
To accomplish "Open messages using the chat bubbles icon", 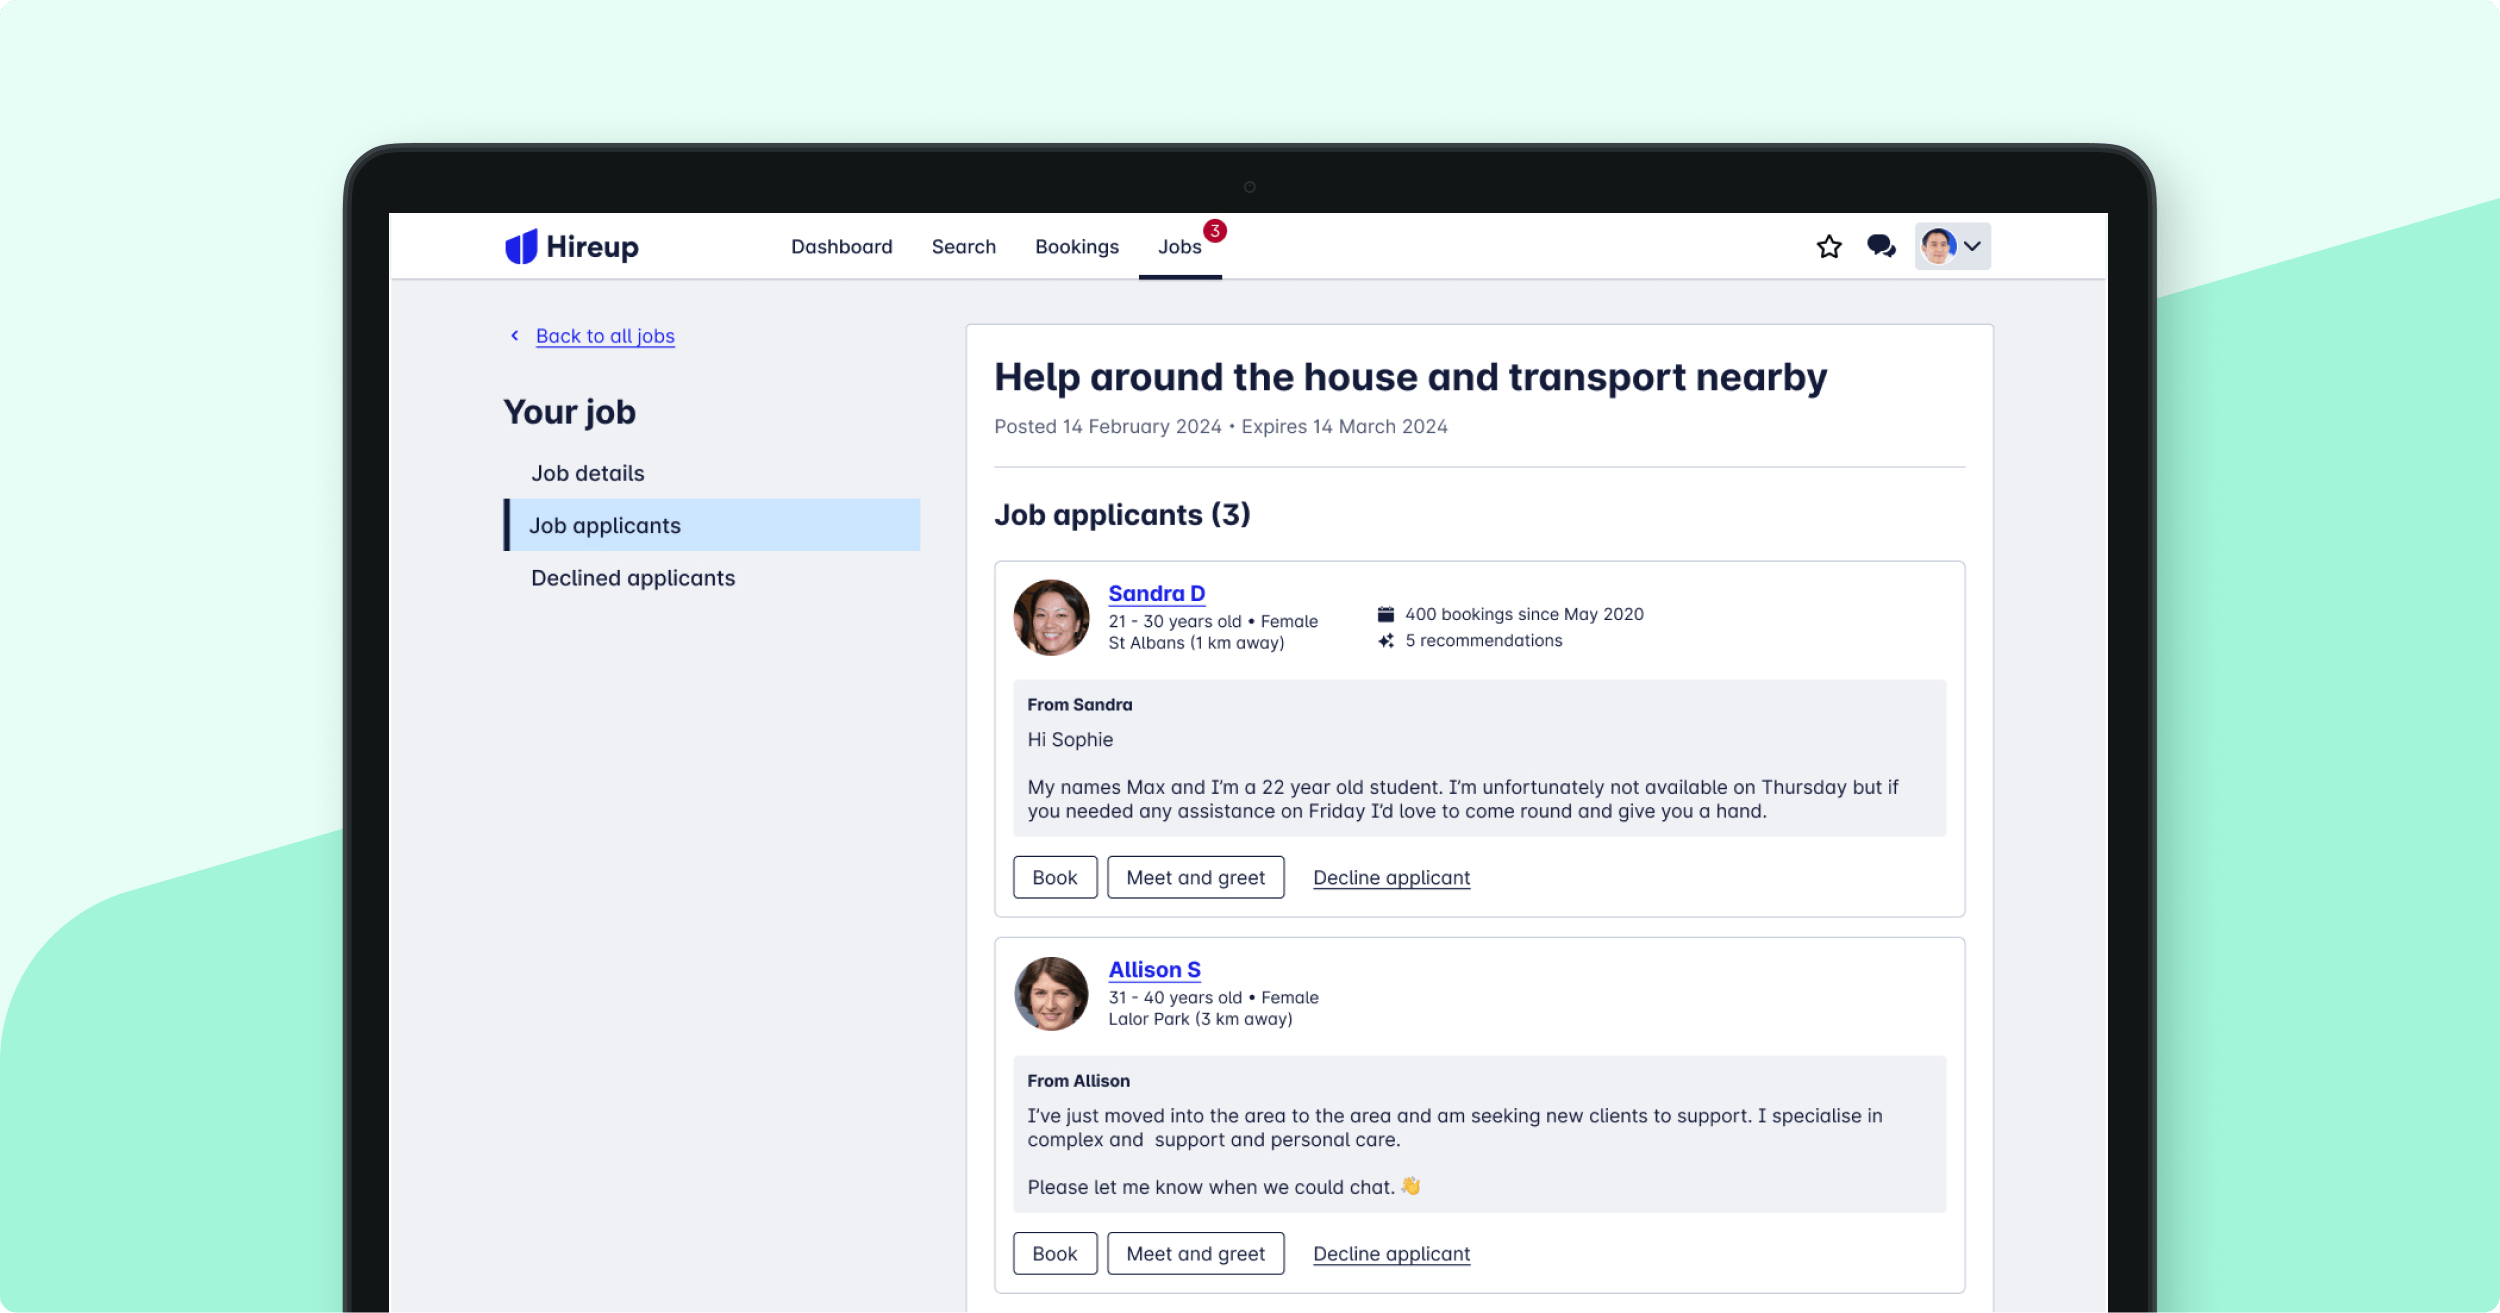I will (1881, 246).
